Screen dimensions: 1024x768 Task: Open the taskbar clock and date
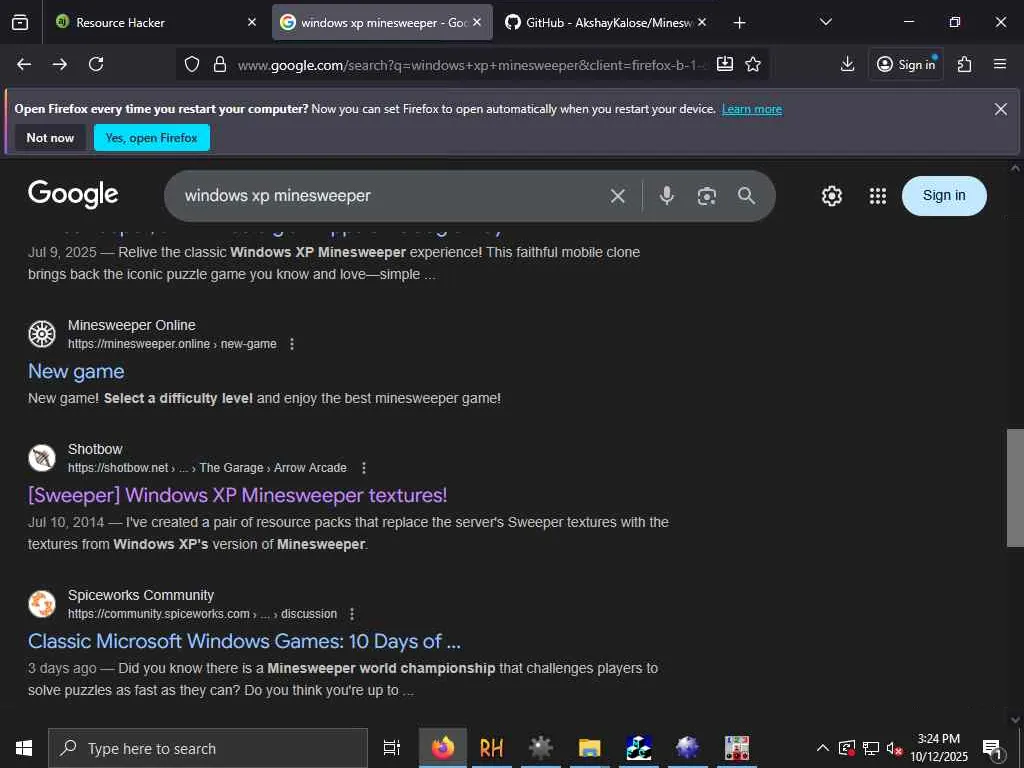(x=939, y=748)
